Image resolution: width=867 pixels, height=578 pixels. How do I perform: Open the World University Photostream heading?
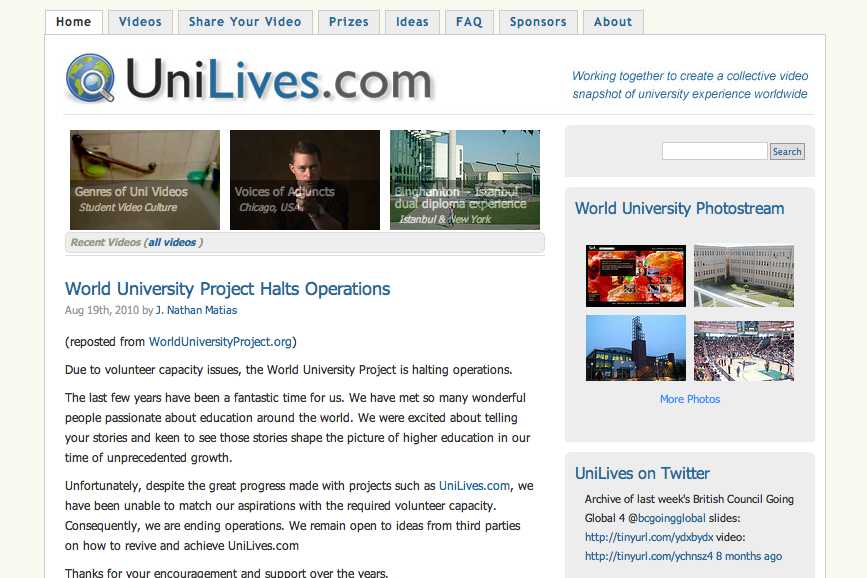coord(680,209)
